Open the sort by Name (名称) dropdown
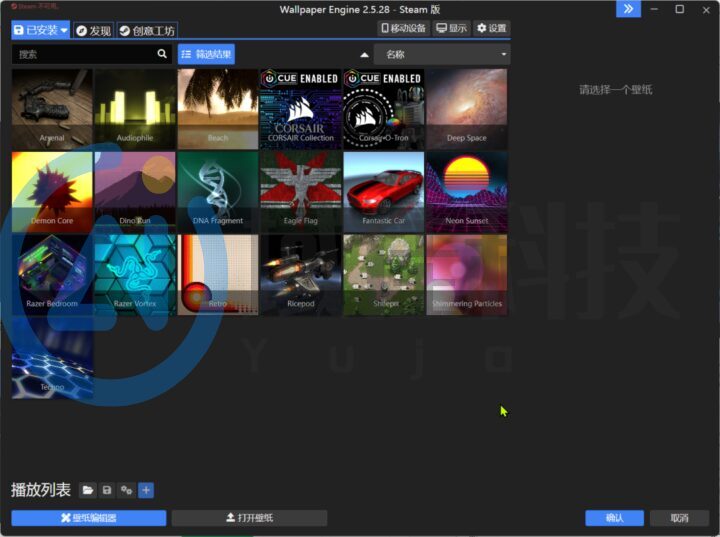 (442, 55)
